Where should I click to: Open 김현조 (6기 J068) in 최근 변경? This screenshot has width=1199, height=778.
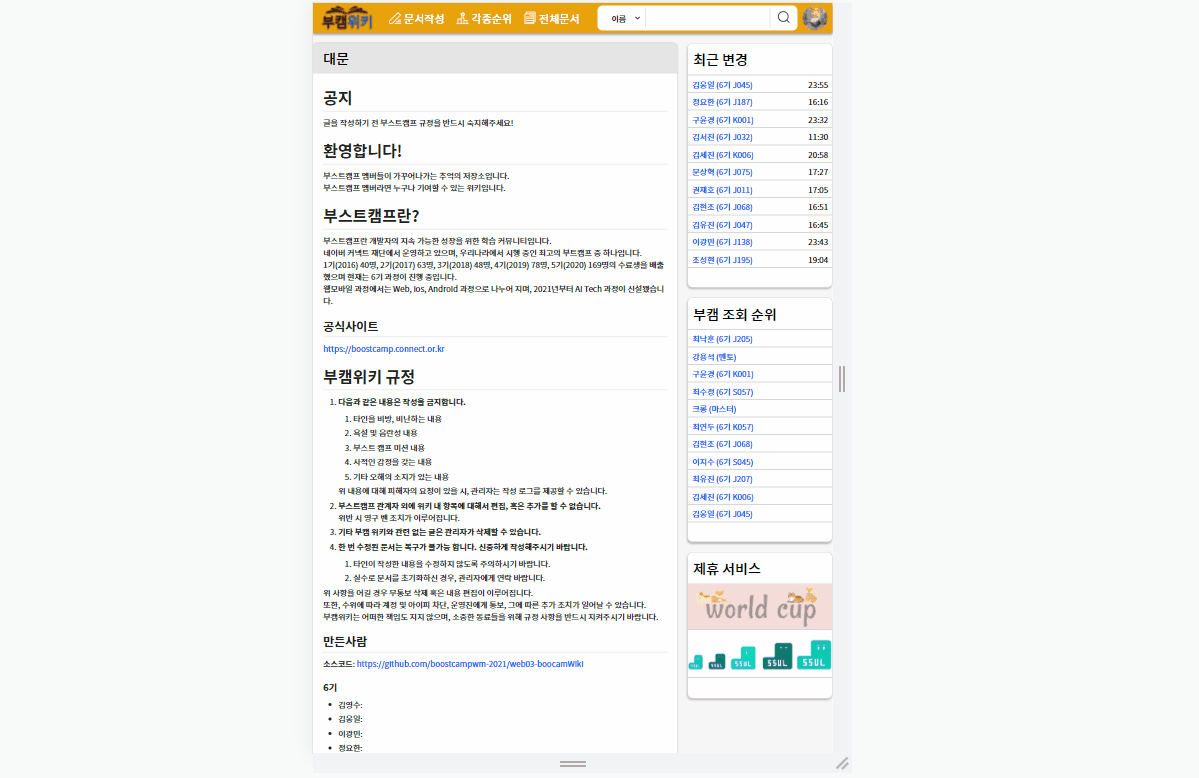click(722, 207)
